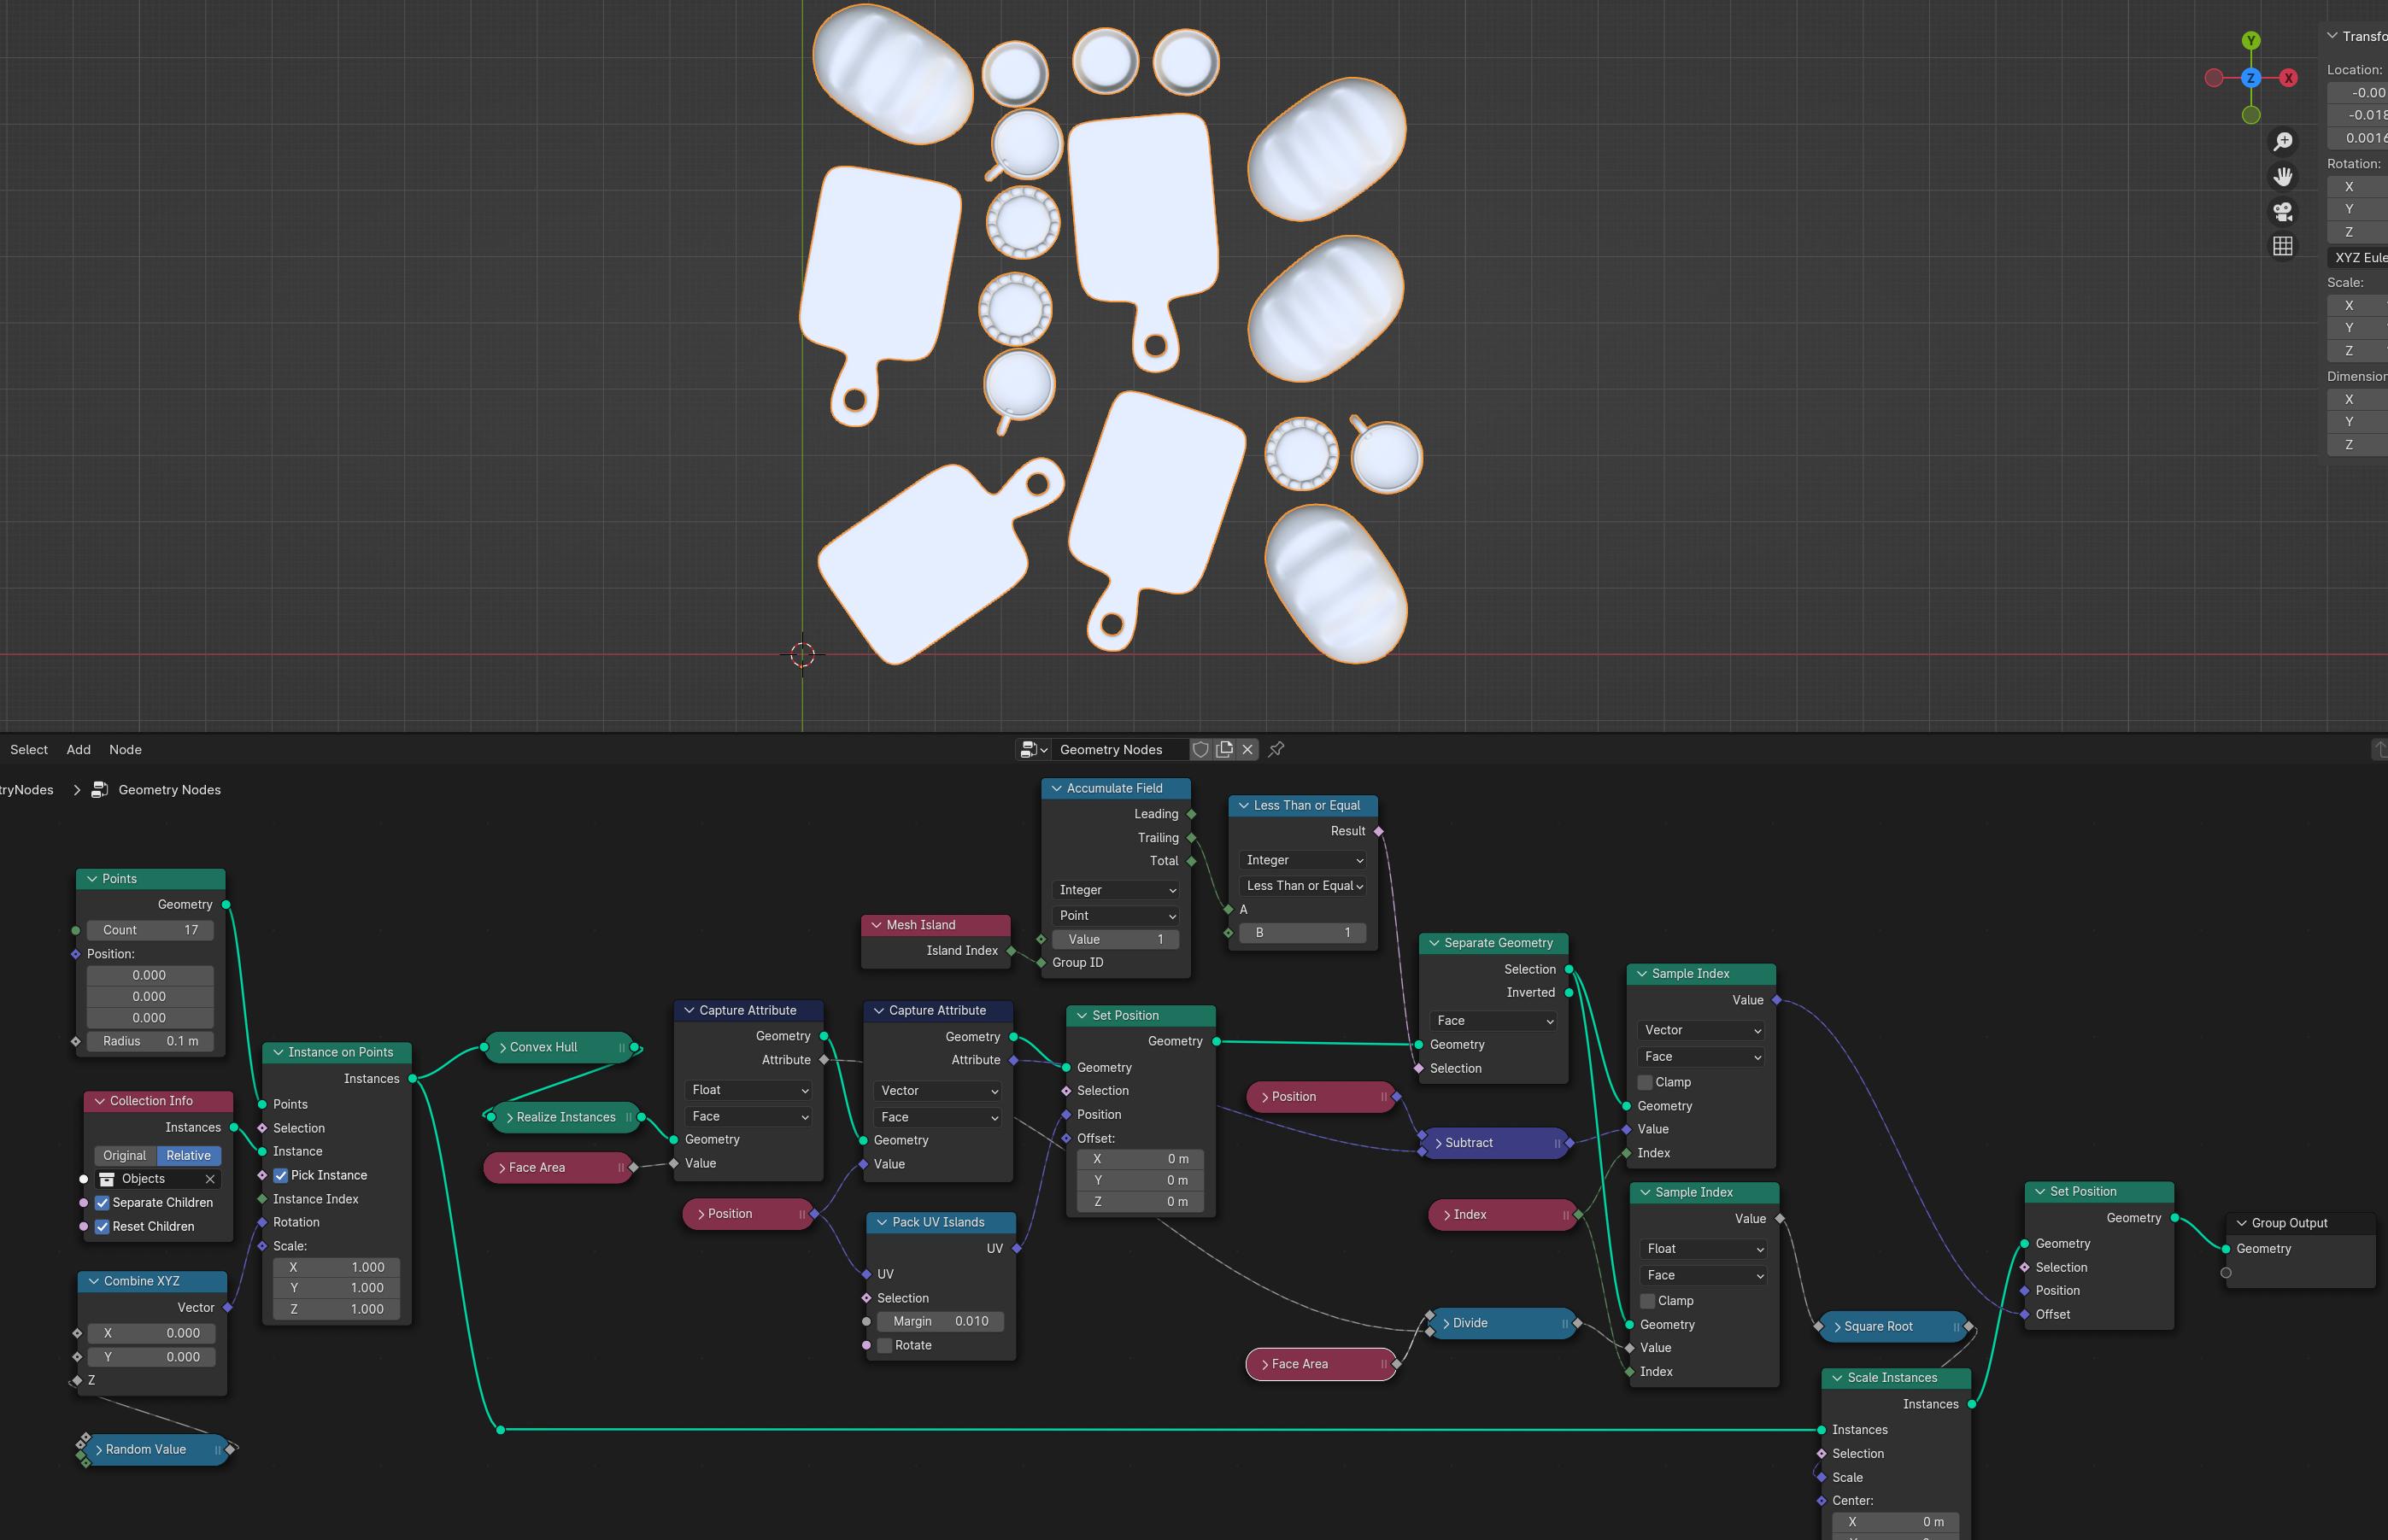Screen dimensions: 2388x1540
Task: Click the collection icon in the Collection Info node
Action: (107, 1179)
